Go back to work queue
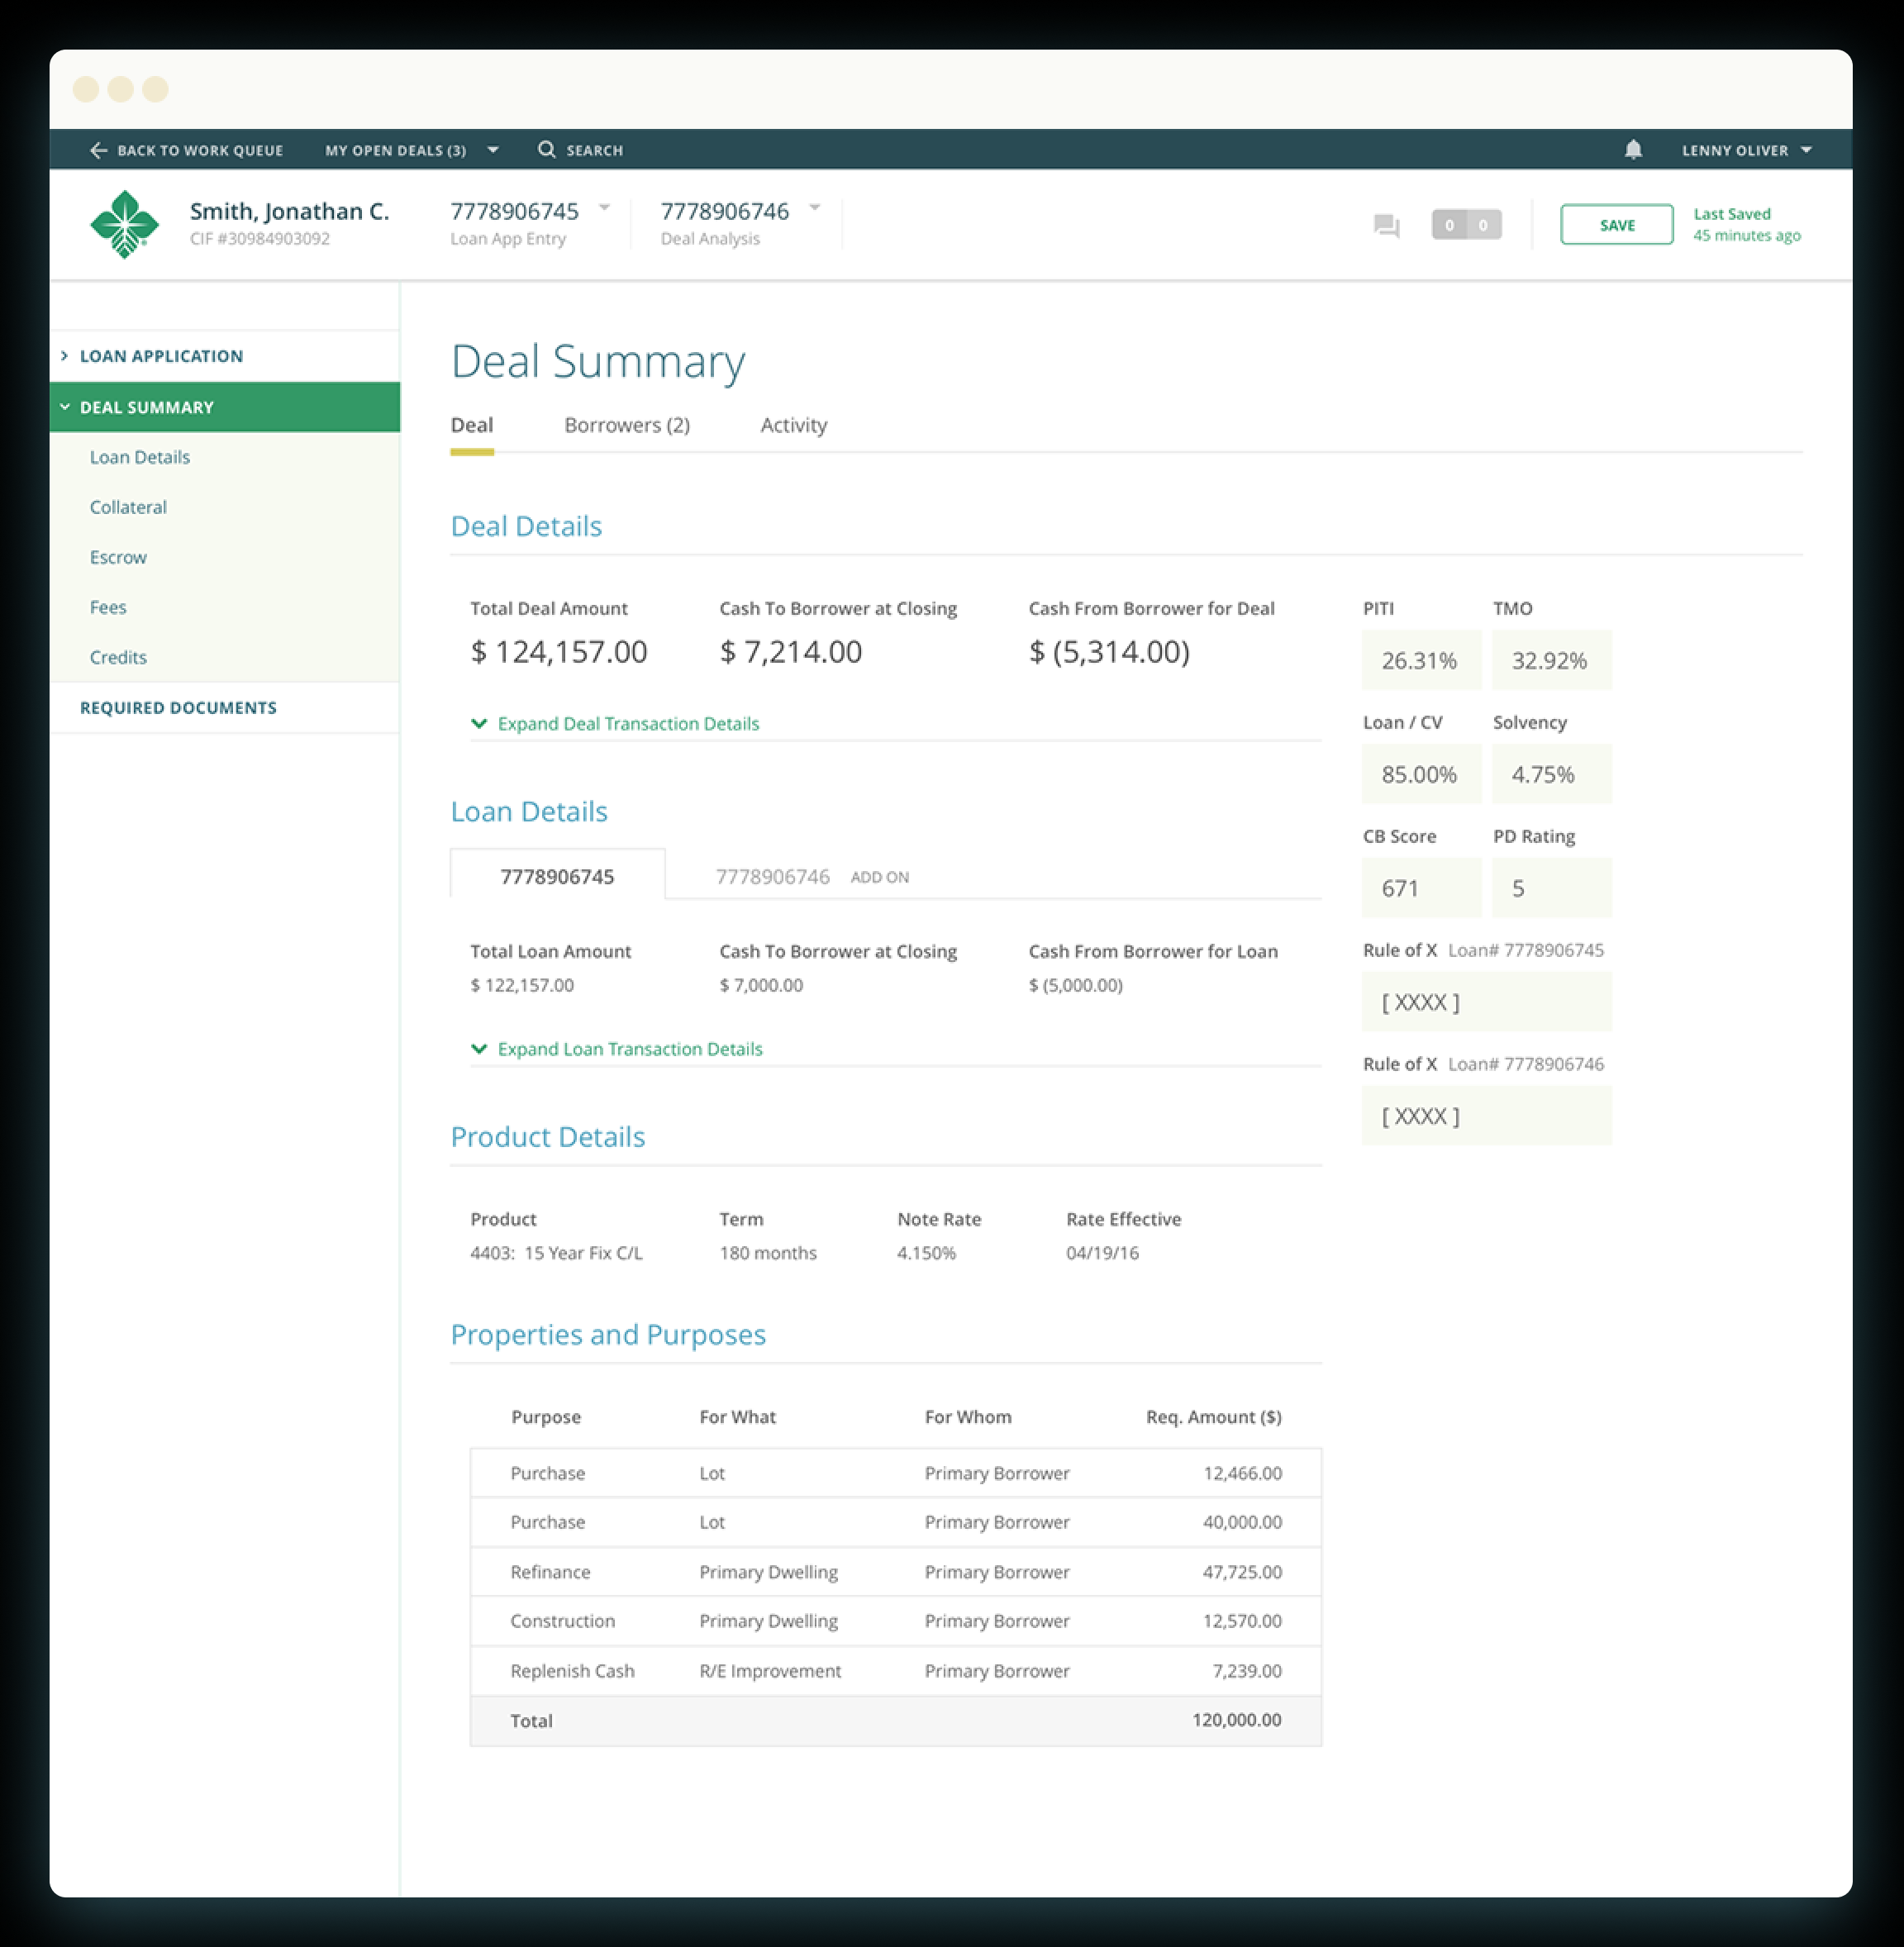 (x=187, y=150)
